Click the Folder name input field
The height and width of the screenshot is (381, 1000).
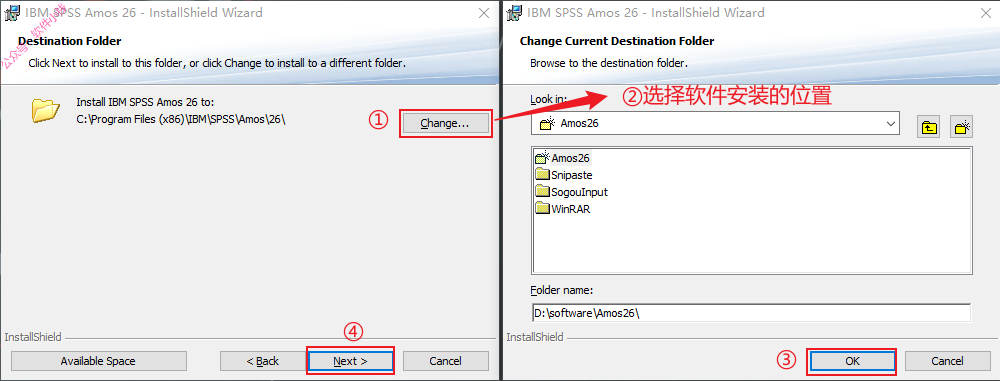[x=751, y=313]
